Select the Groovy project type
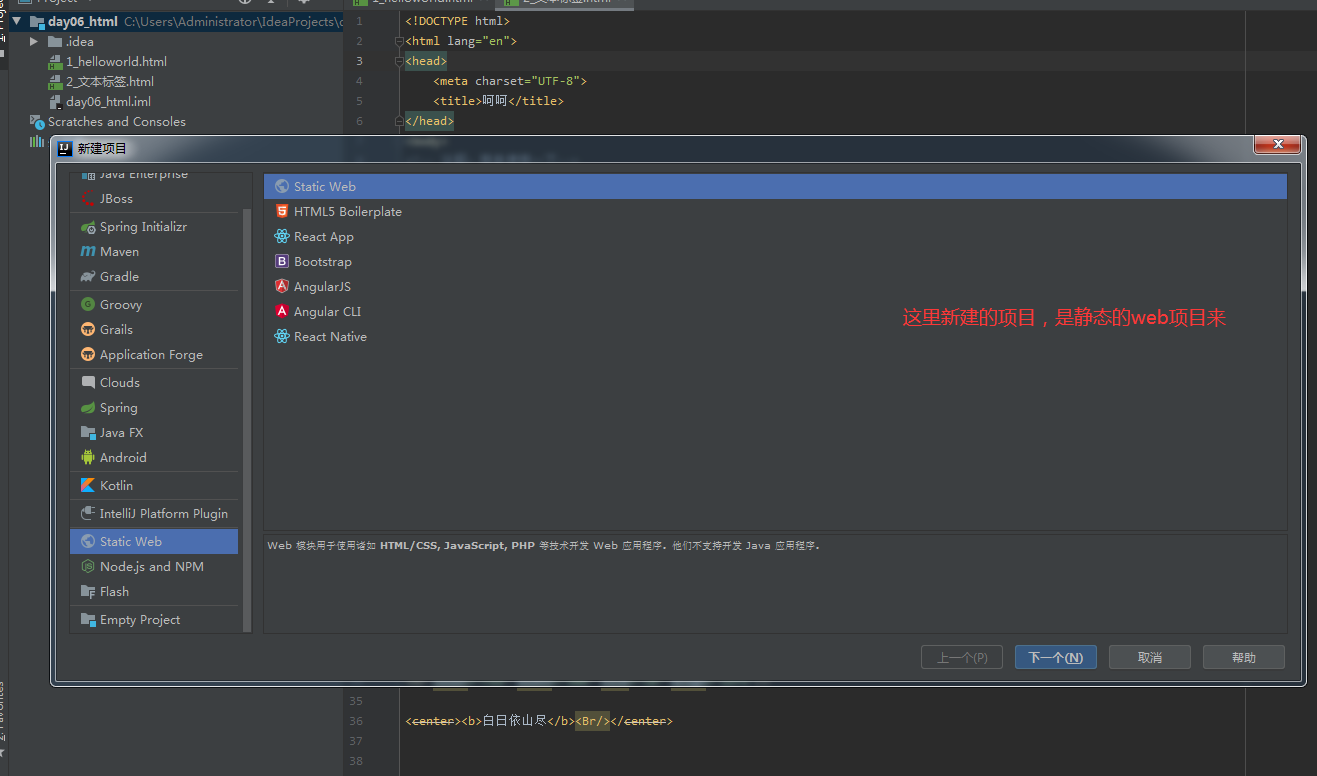This screenshot has height=776, width=1317. 154,305
